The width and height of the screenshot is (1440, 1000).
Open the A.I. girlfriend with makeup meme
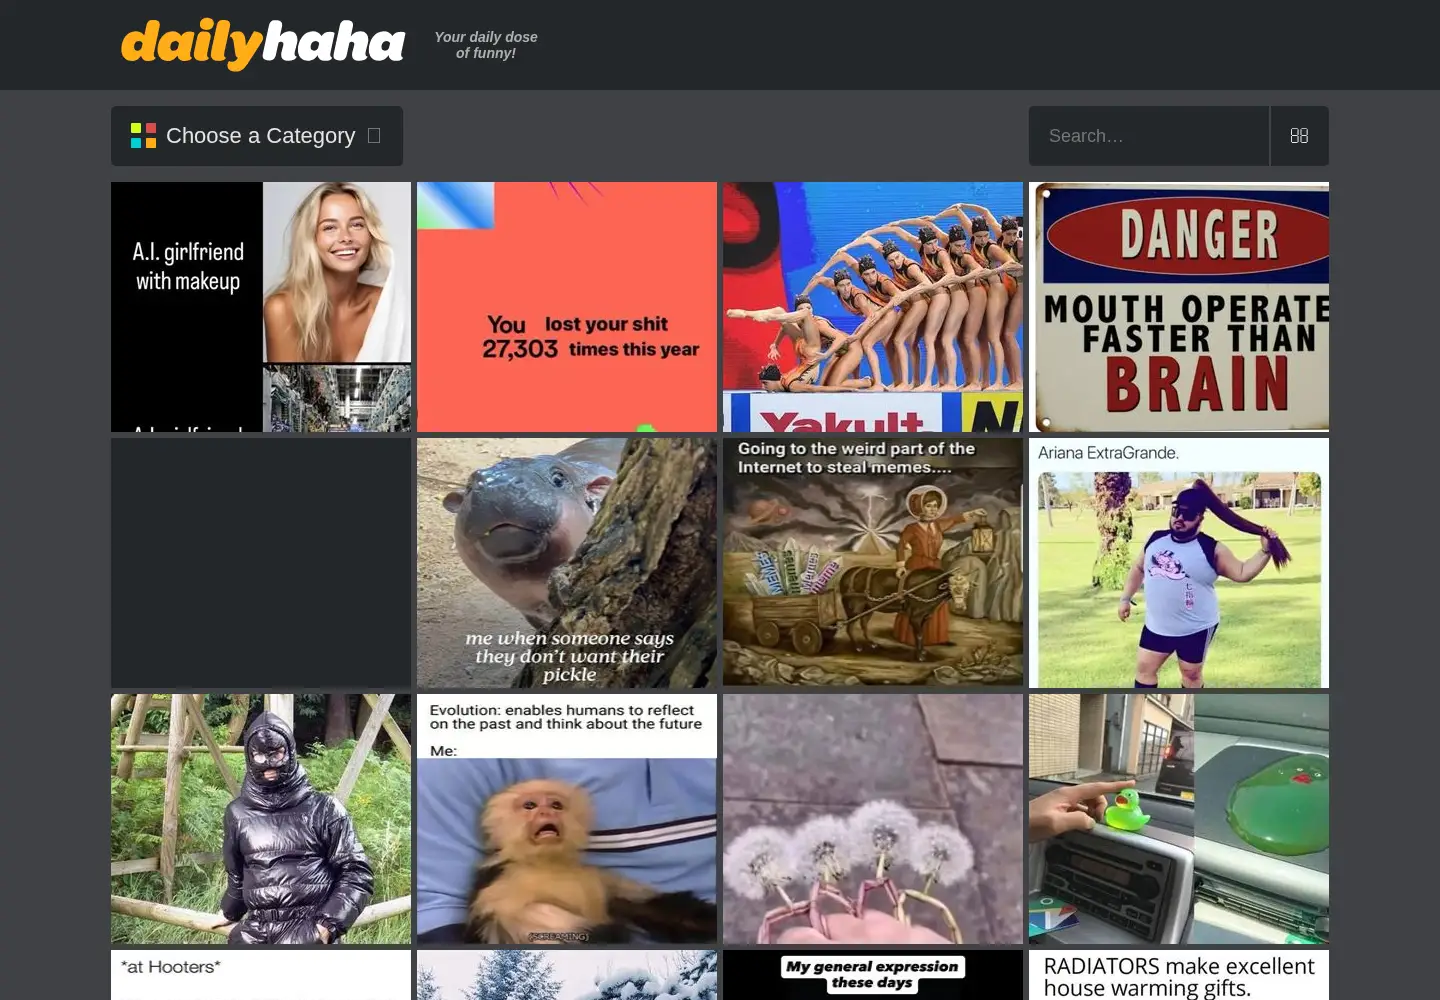click(x=261, y=307)
